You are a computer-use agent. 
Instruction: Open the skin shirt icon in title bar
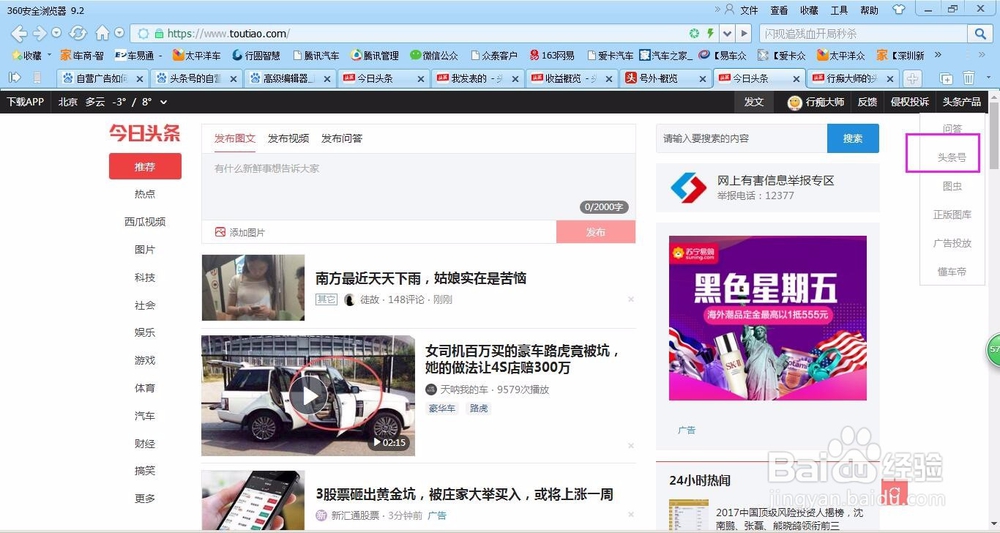(x=898, y=10)
